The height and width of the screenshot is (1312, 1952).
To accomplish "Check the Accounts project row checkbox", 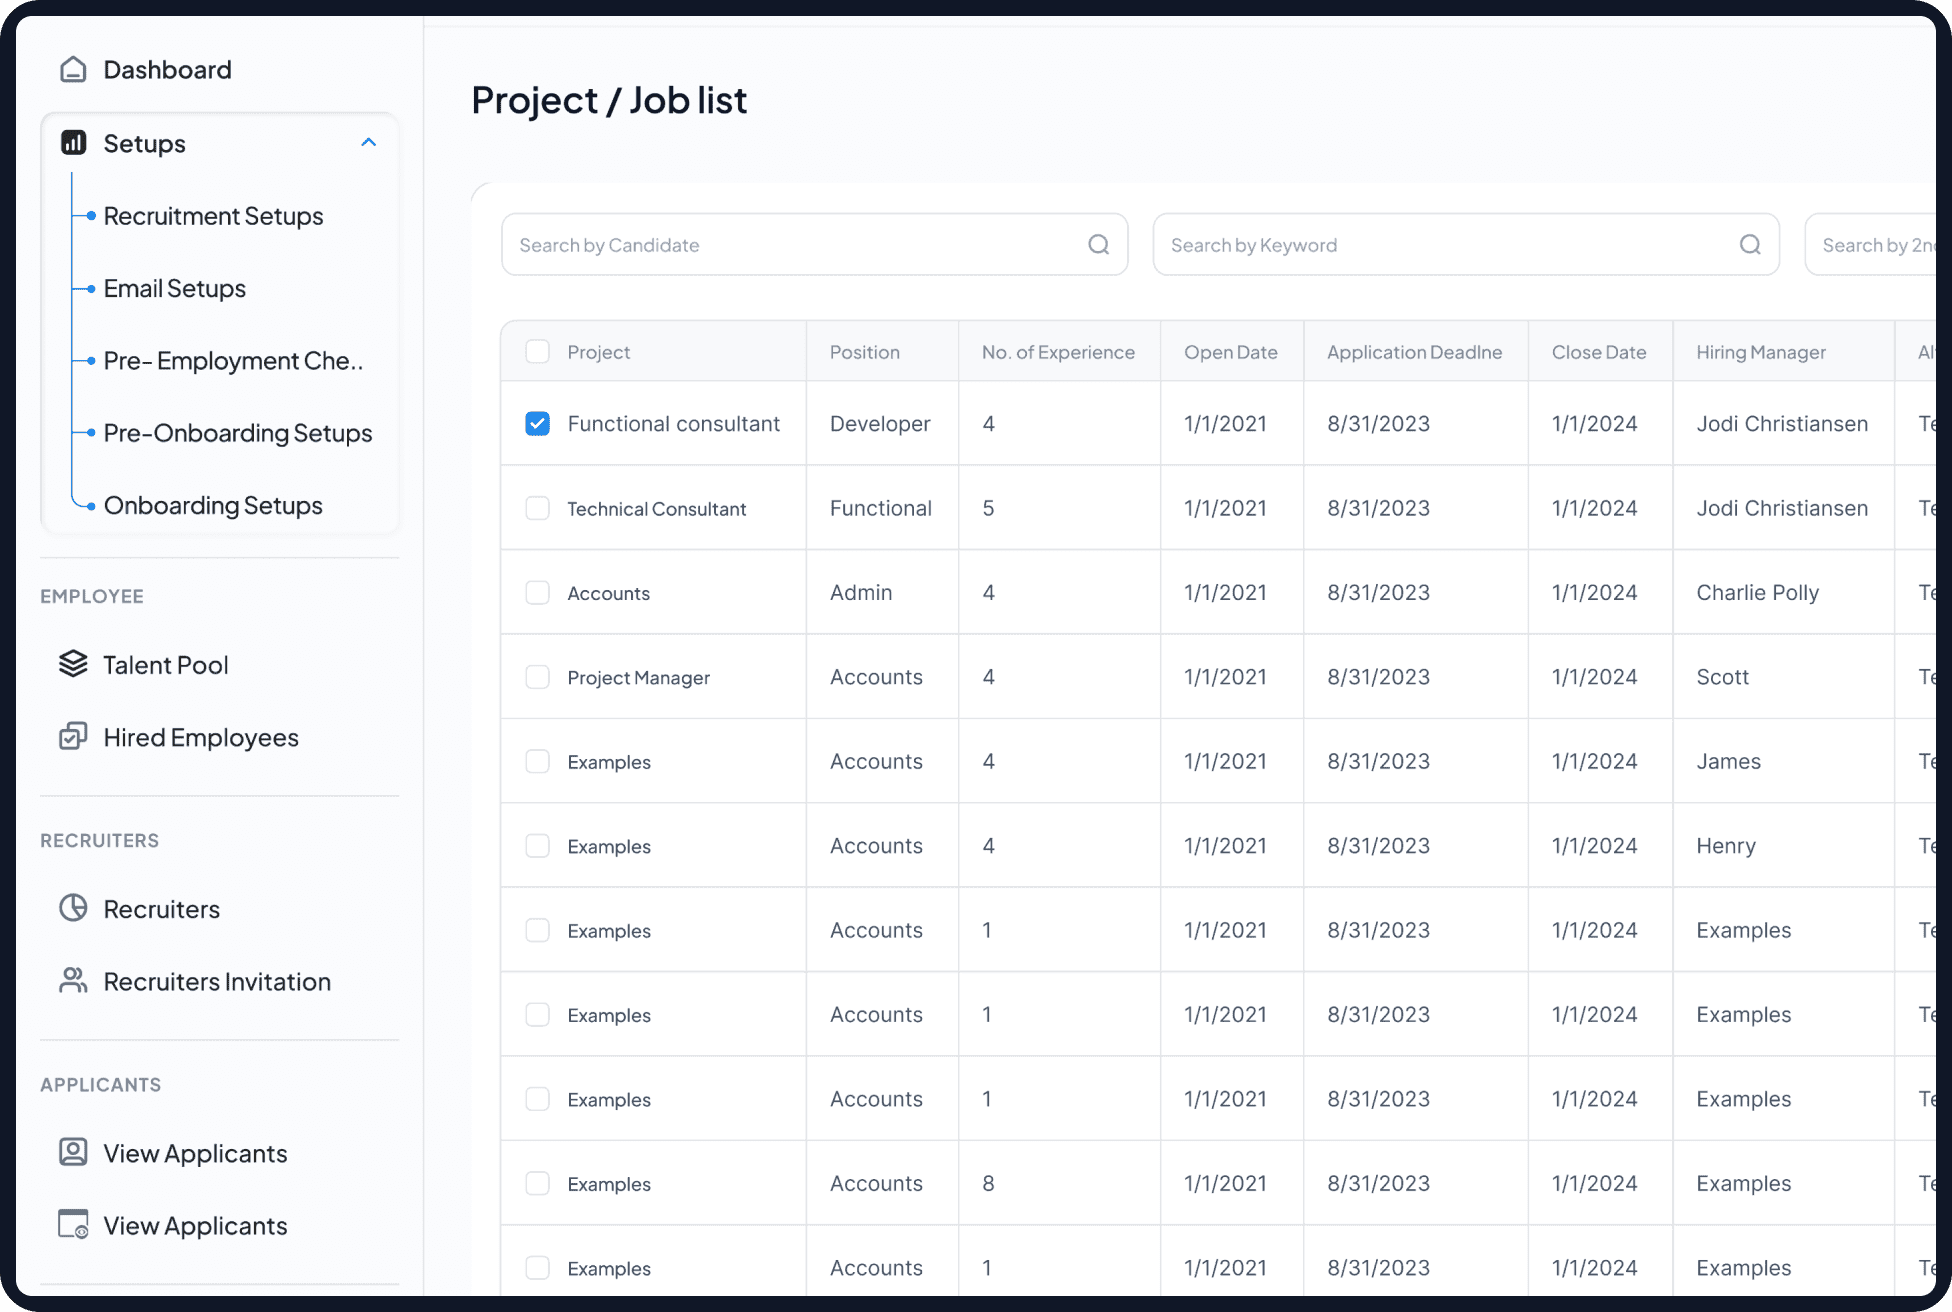I will coord(537,592).
